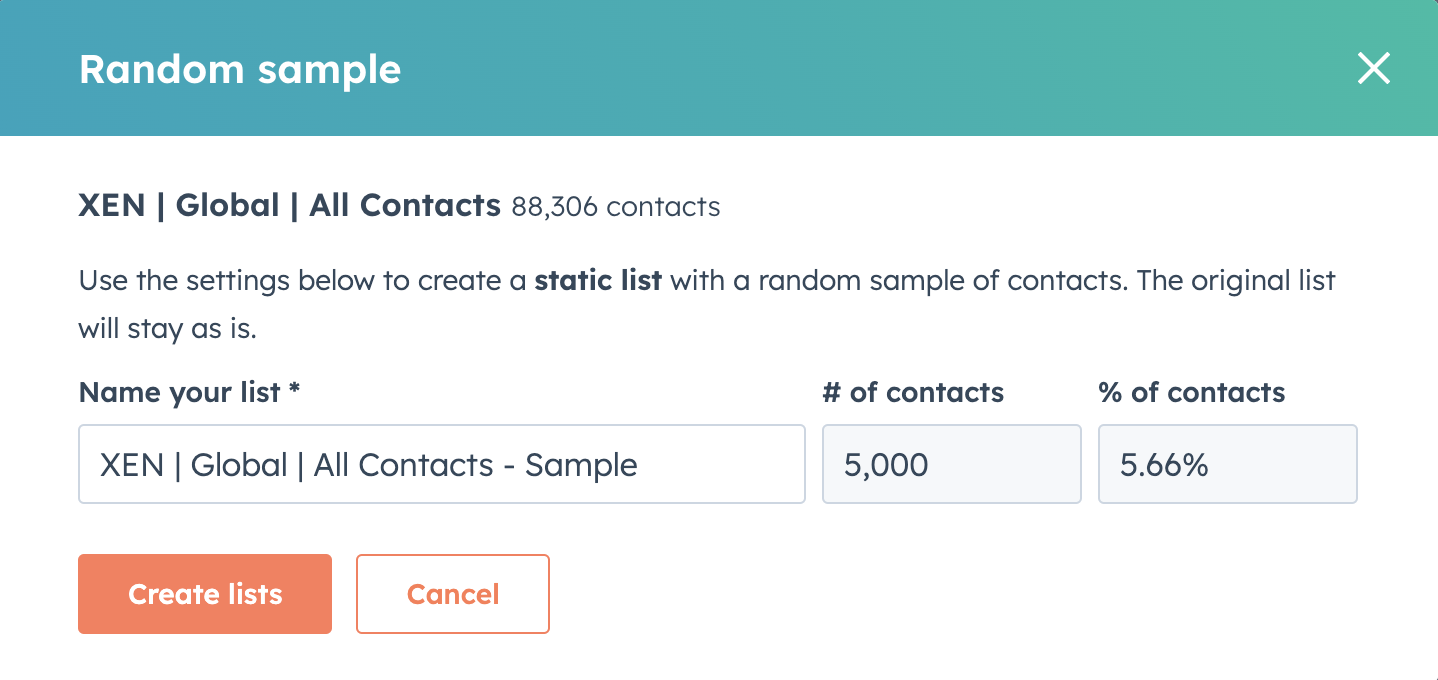Click the required asterisk beside Name your list

294,390
